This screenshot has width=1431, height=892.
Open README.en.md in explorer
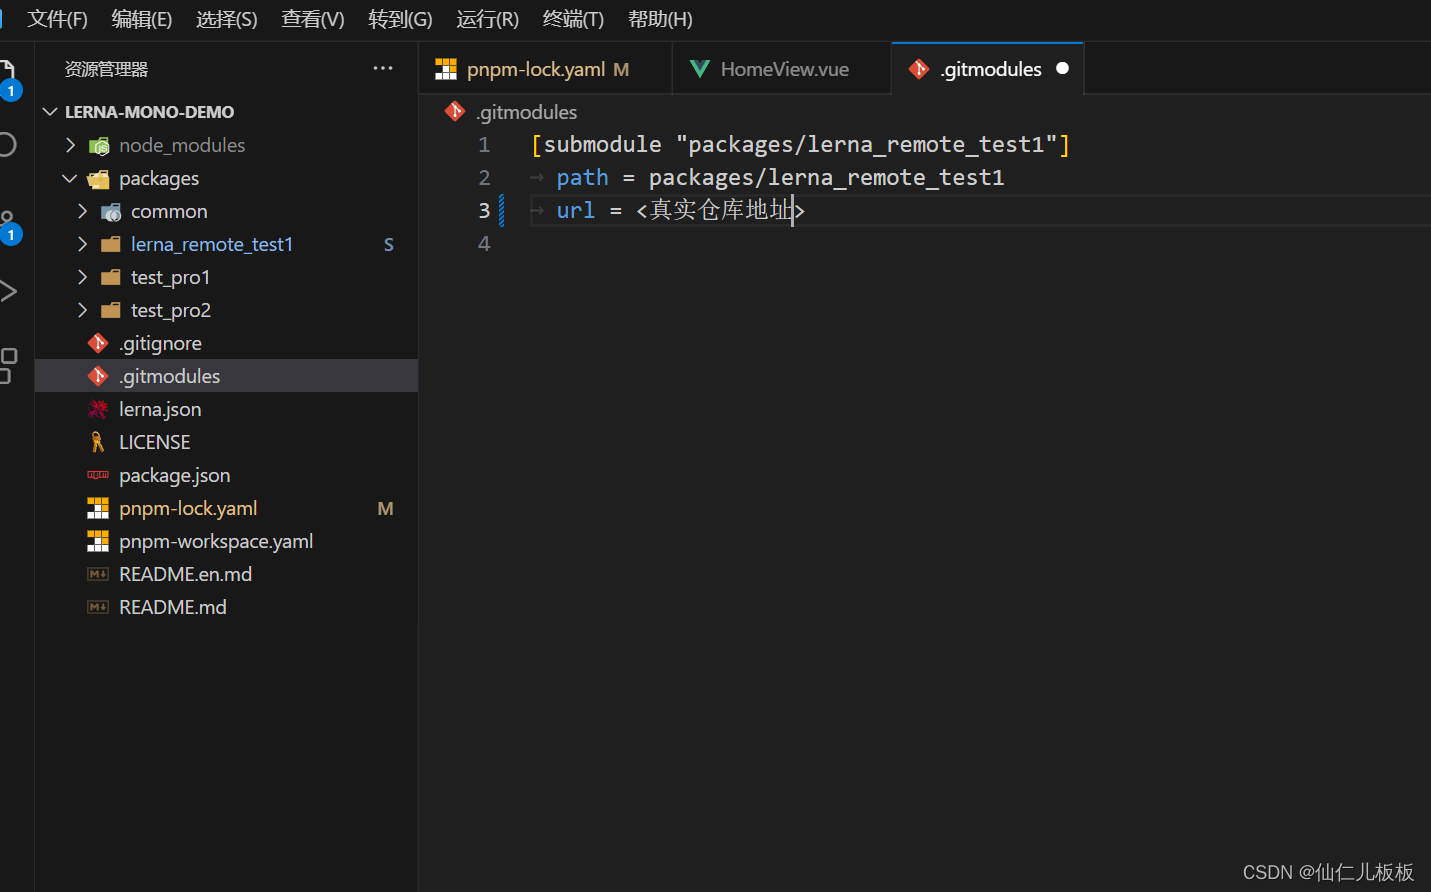pos(226,574)
